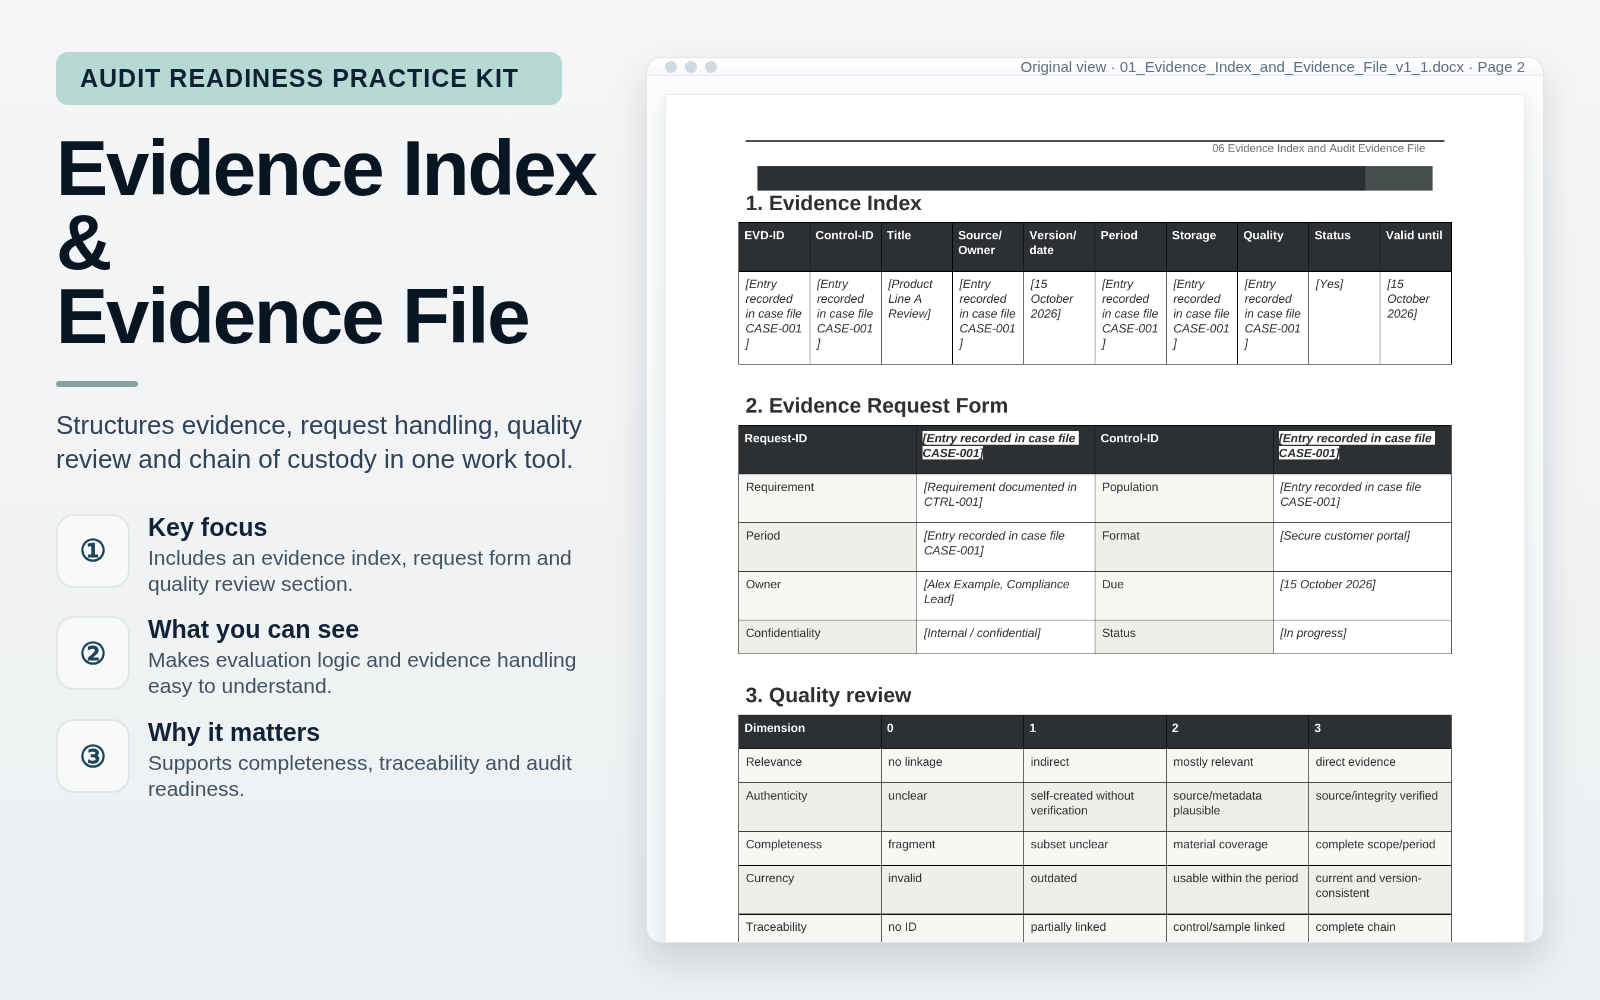The width and height of the screenshot is (1600, 1000).
Task: Click the '[Yes]' status cell
Action: tap(1344, 318)
